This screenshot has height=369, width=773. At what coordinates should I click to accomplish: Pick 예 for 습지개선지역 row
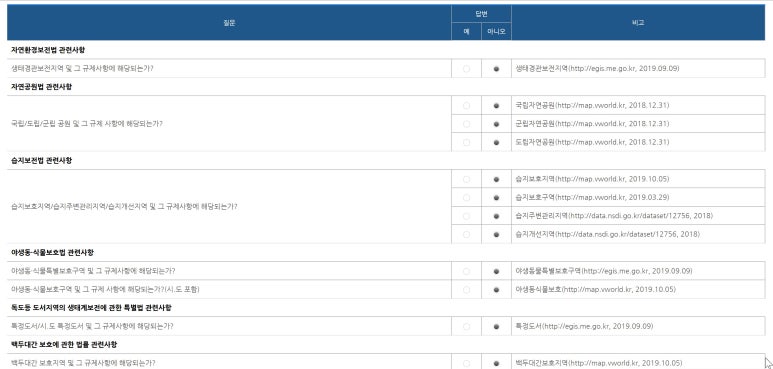point(466,235)
